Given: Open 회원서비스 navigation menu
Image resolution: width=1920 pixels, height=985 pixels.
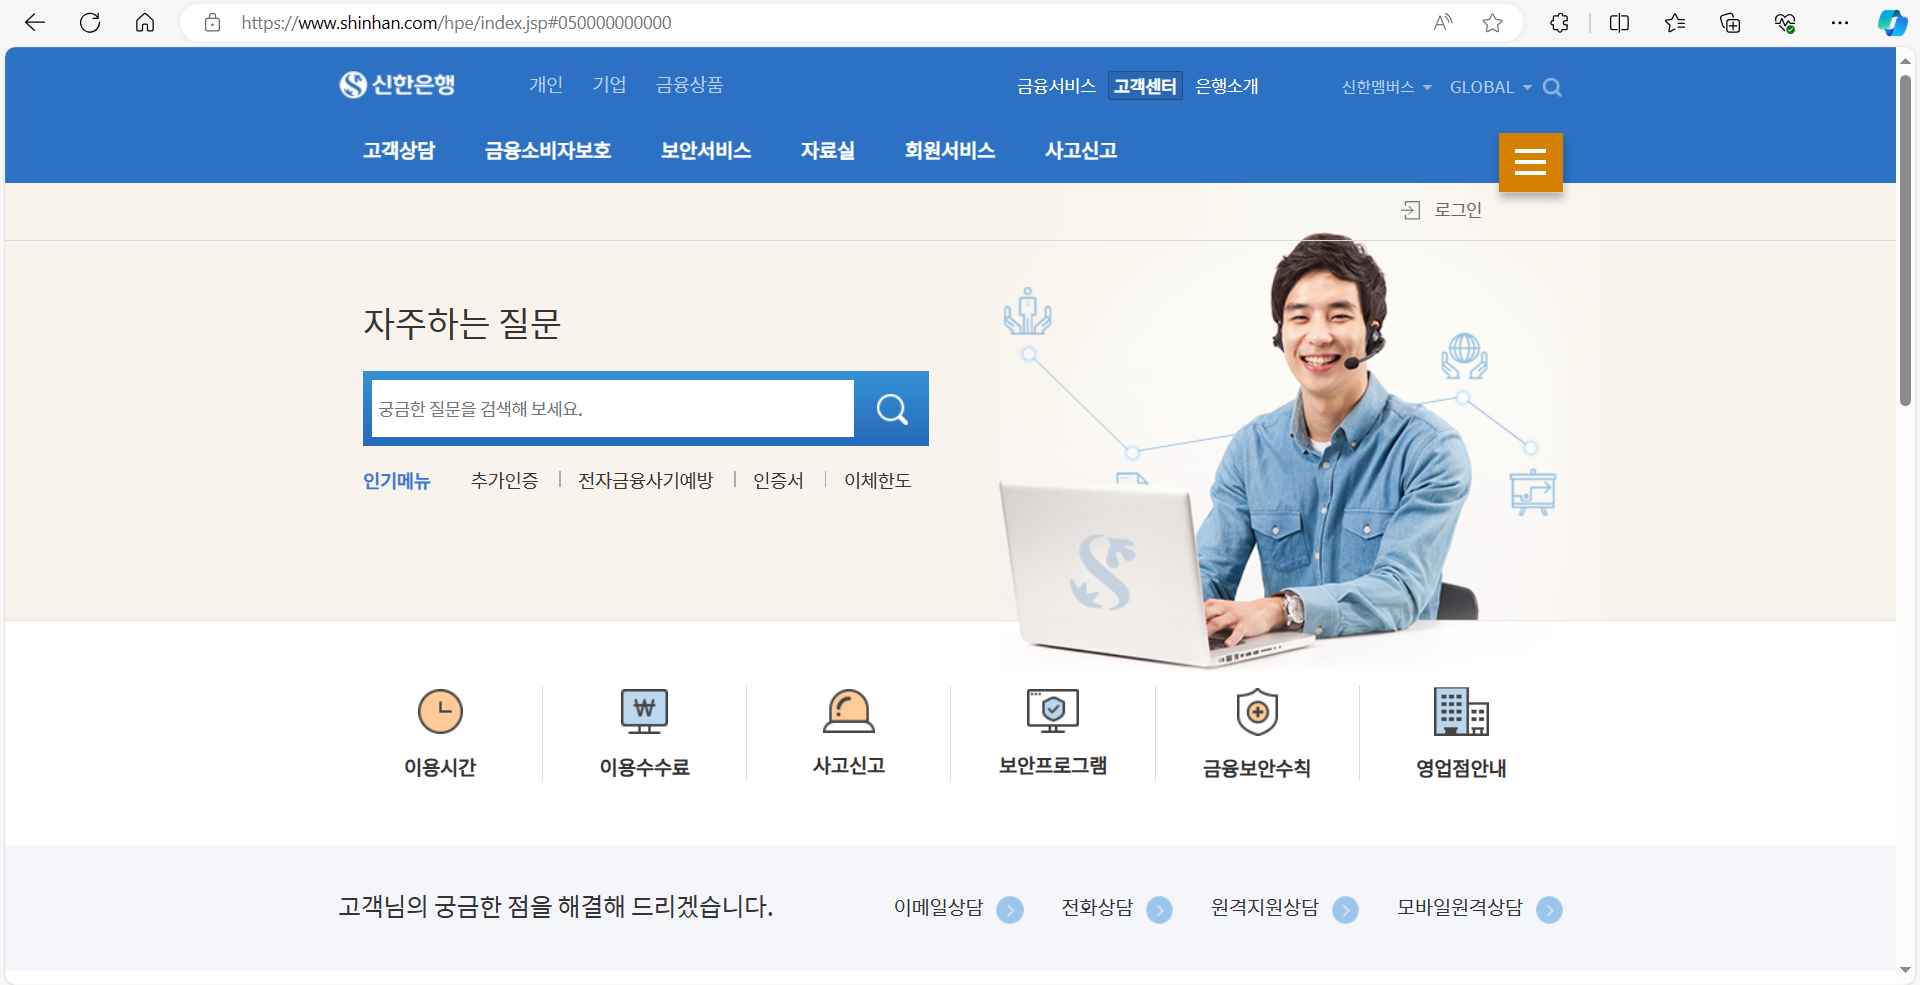Looking at the screenshot, I should tap(950, 151).
